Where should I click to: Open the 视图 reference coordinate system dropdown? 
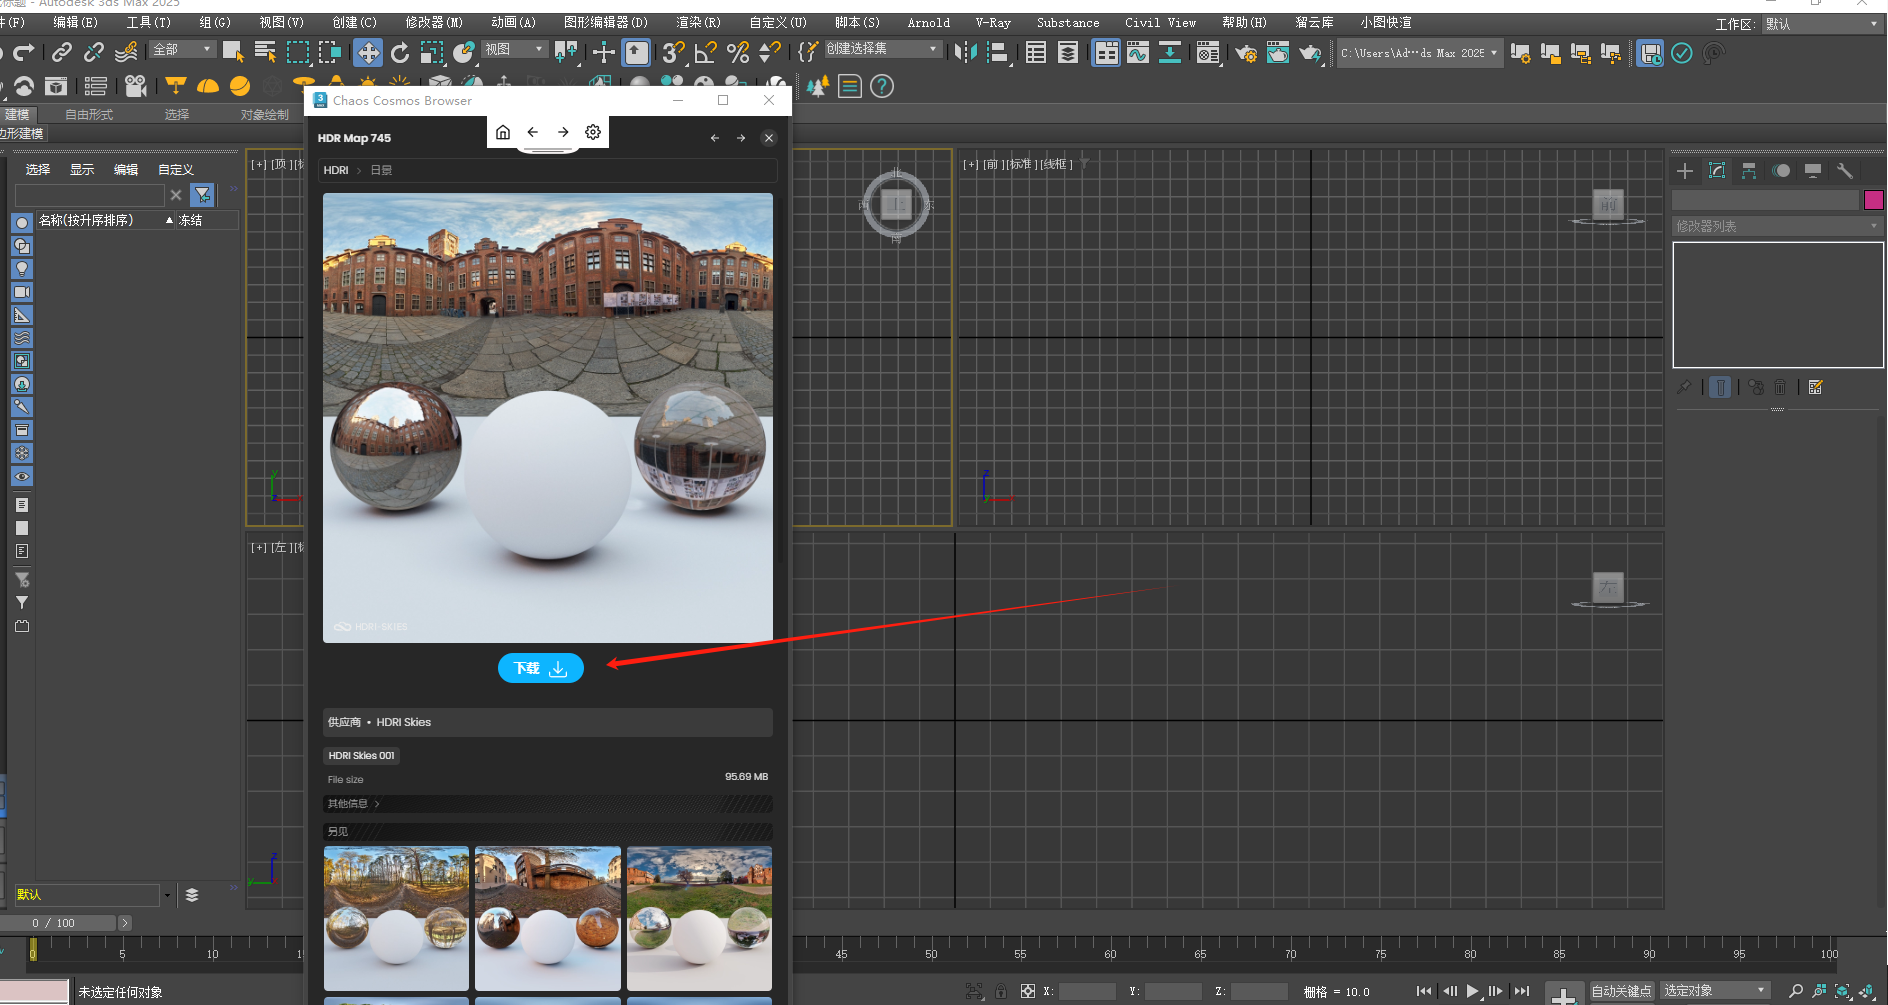(513, 48)
